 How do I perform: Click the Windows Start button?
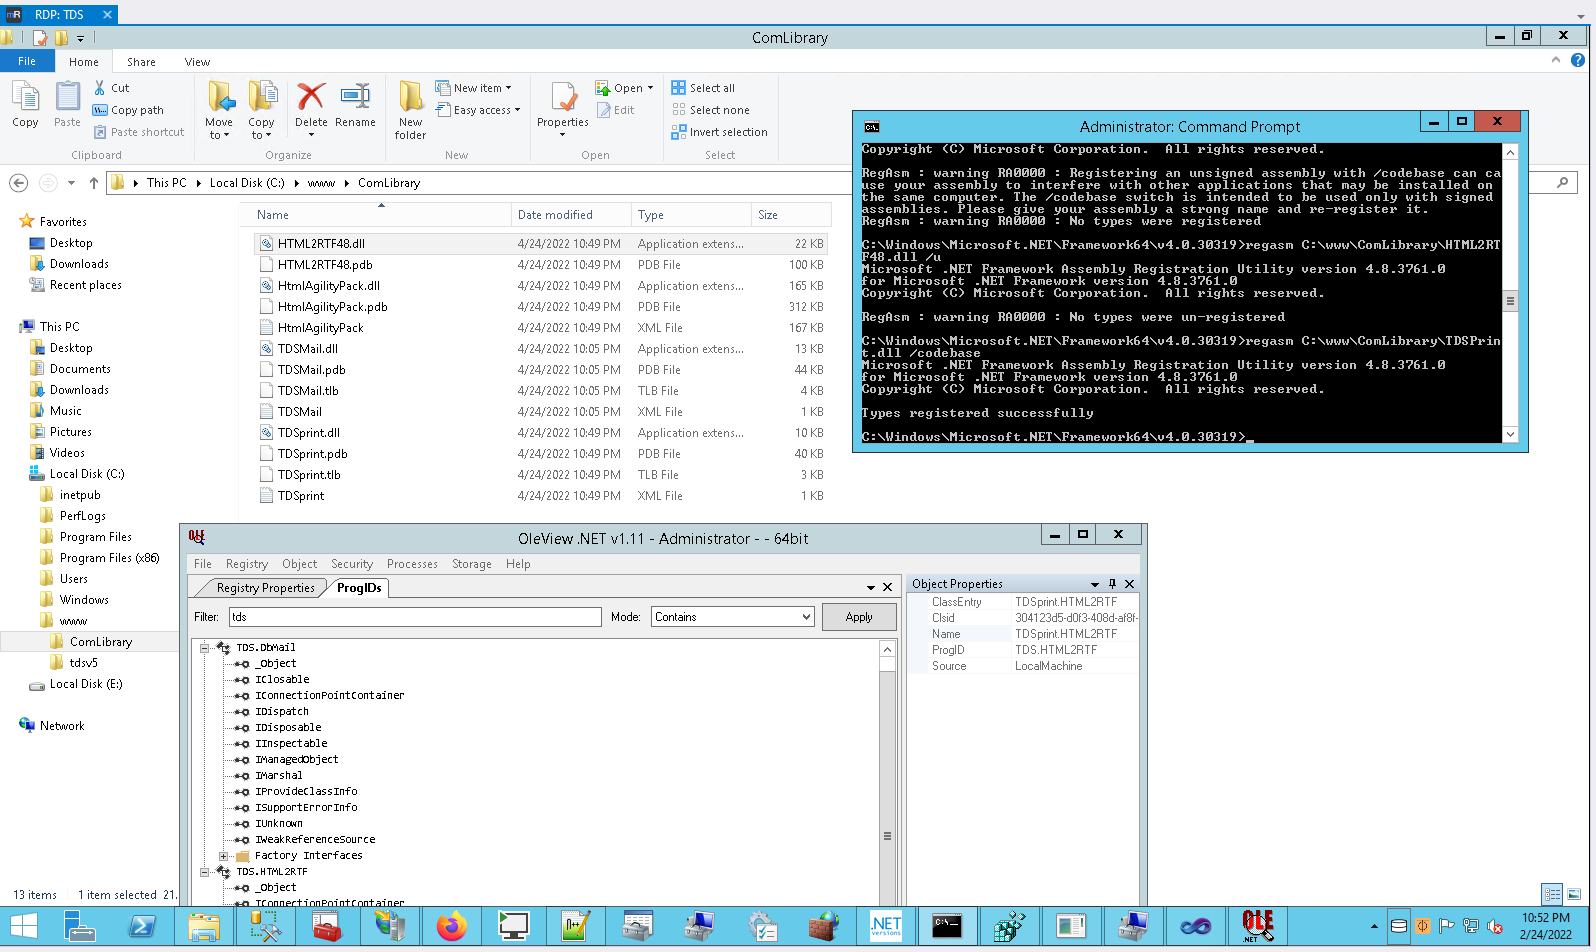click(x=24, y=927)
